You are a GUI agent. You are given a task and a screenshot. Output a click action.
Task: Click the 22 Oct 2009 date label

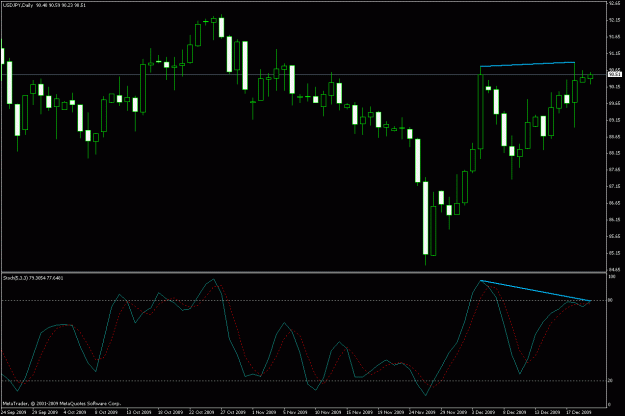(202, 412)
